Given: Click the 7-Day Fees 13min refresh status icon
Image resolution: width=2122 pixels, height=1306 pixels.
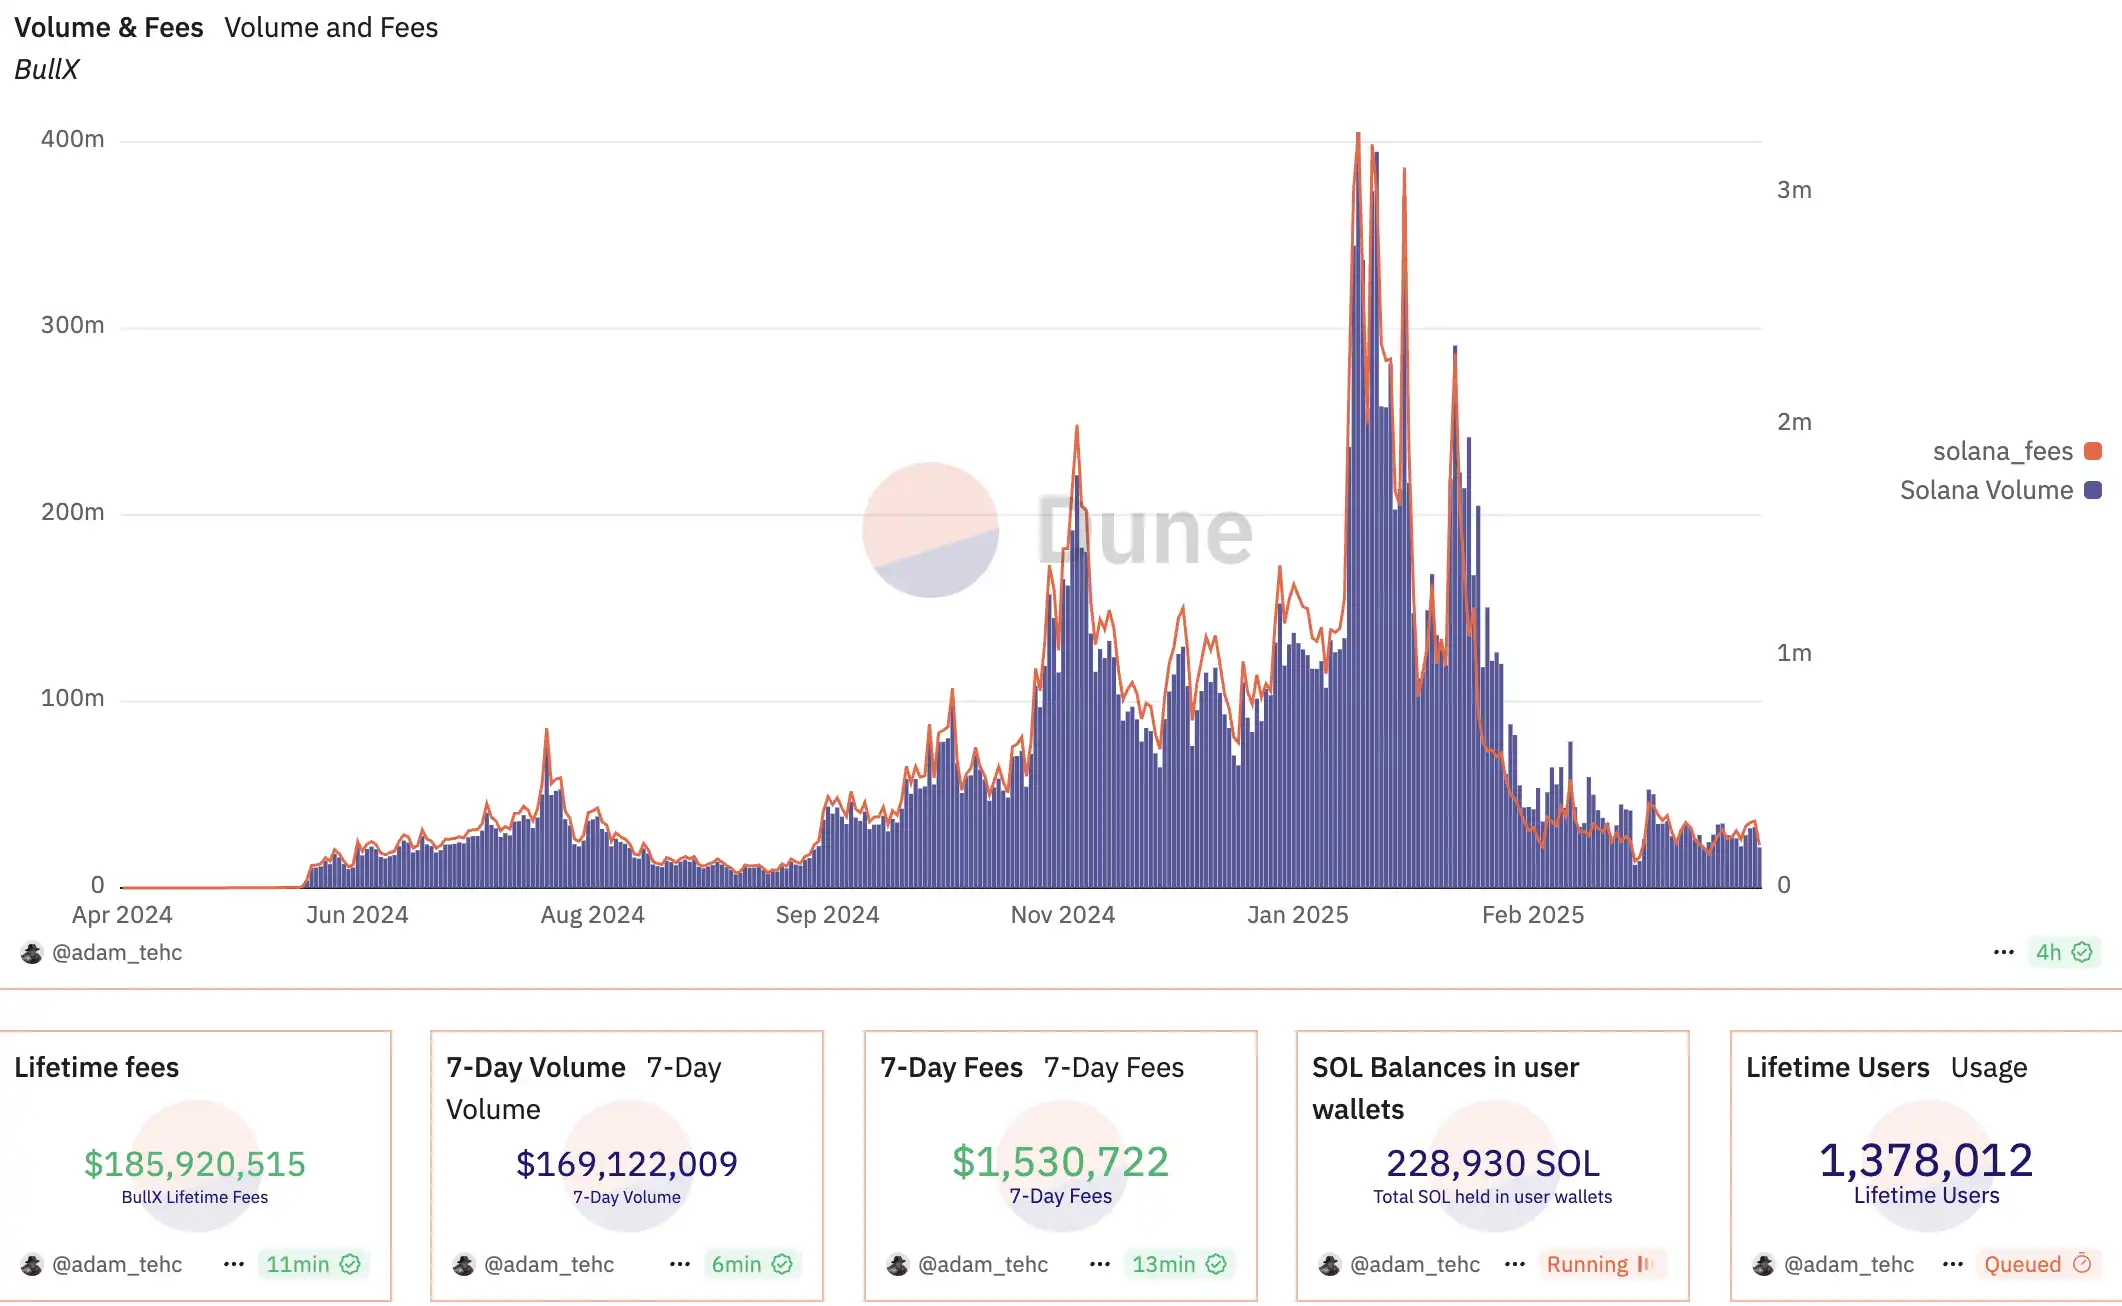Looking at the screenshot, I should click(1216, 1264).
